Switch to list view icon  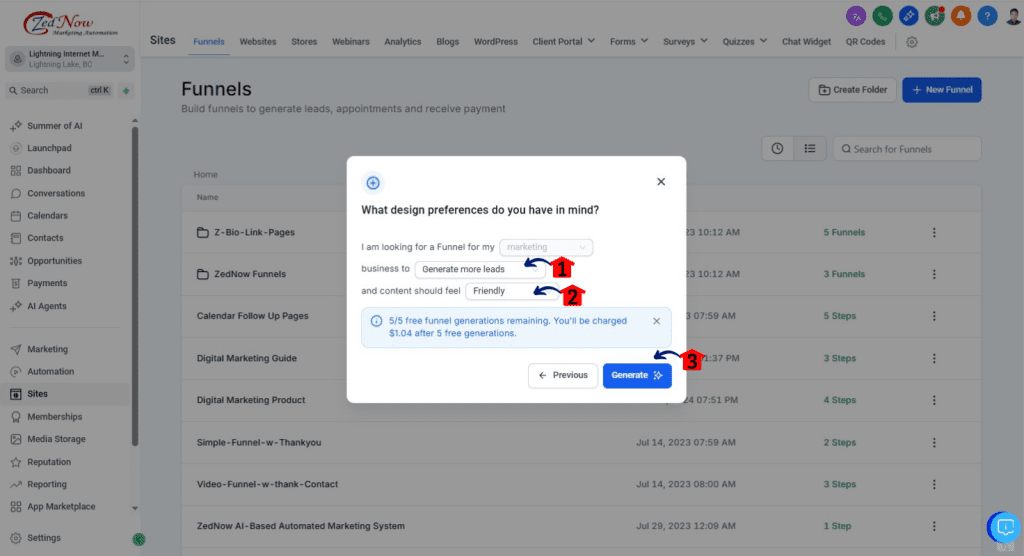[x=810, y=149]
